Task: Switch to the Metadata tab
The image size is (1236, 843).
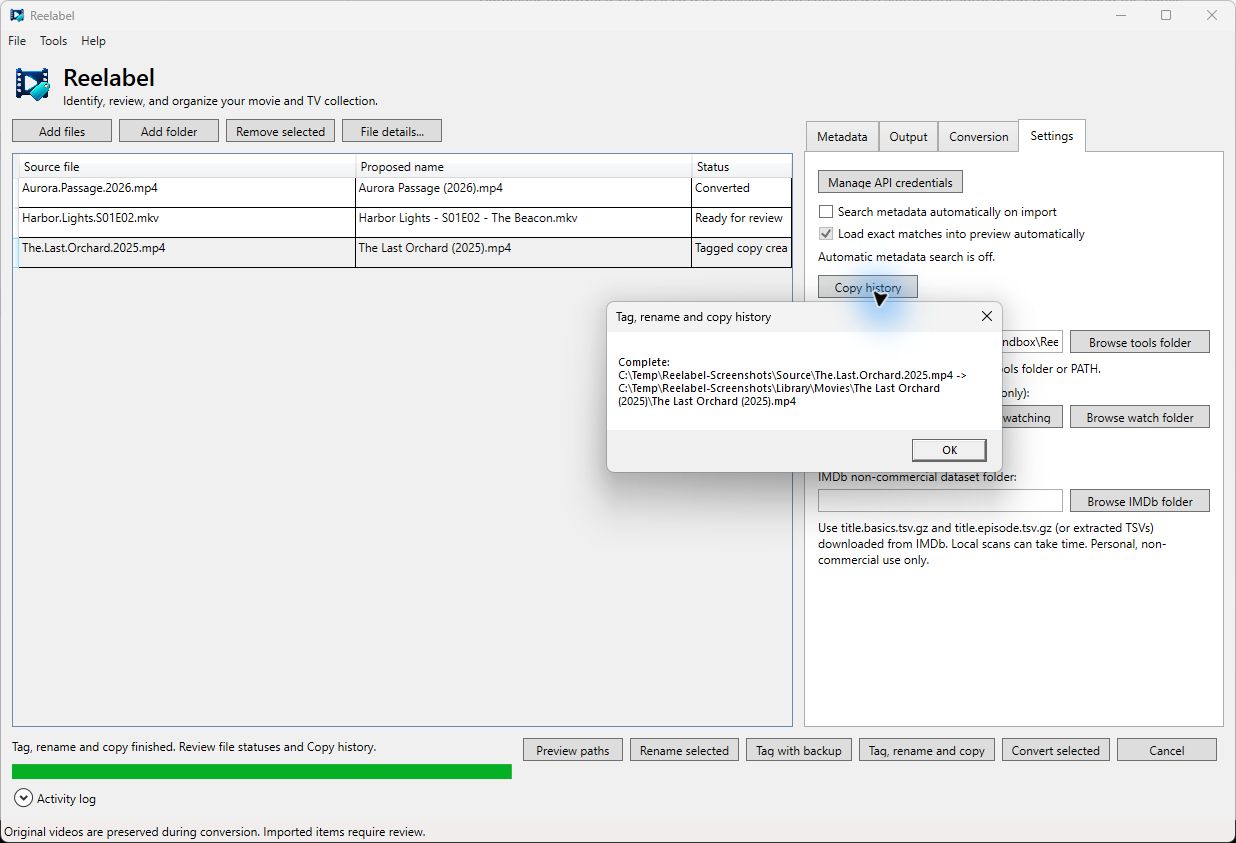Action: (x=842, y=137)
